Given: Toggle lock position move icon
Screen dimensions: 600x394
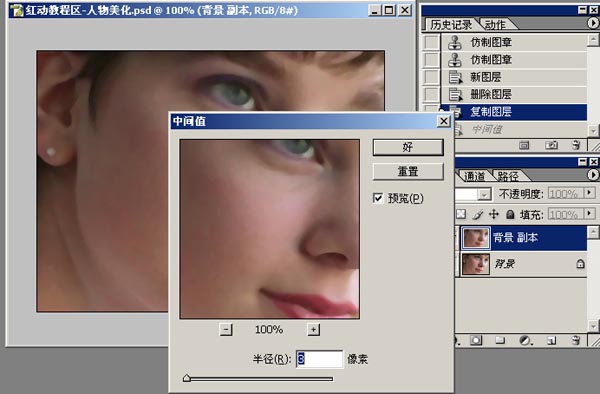Looking at the screenshot, I should pyautogui.click(x=494, y=214).
